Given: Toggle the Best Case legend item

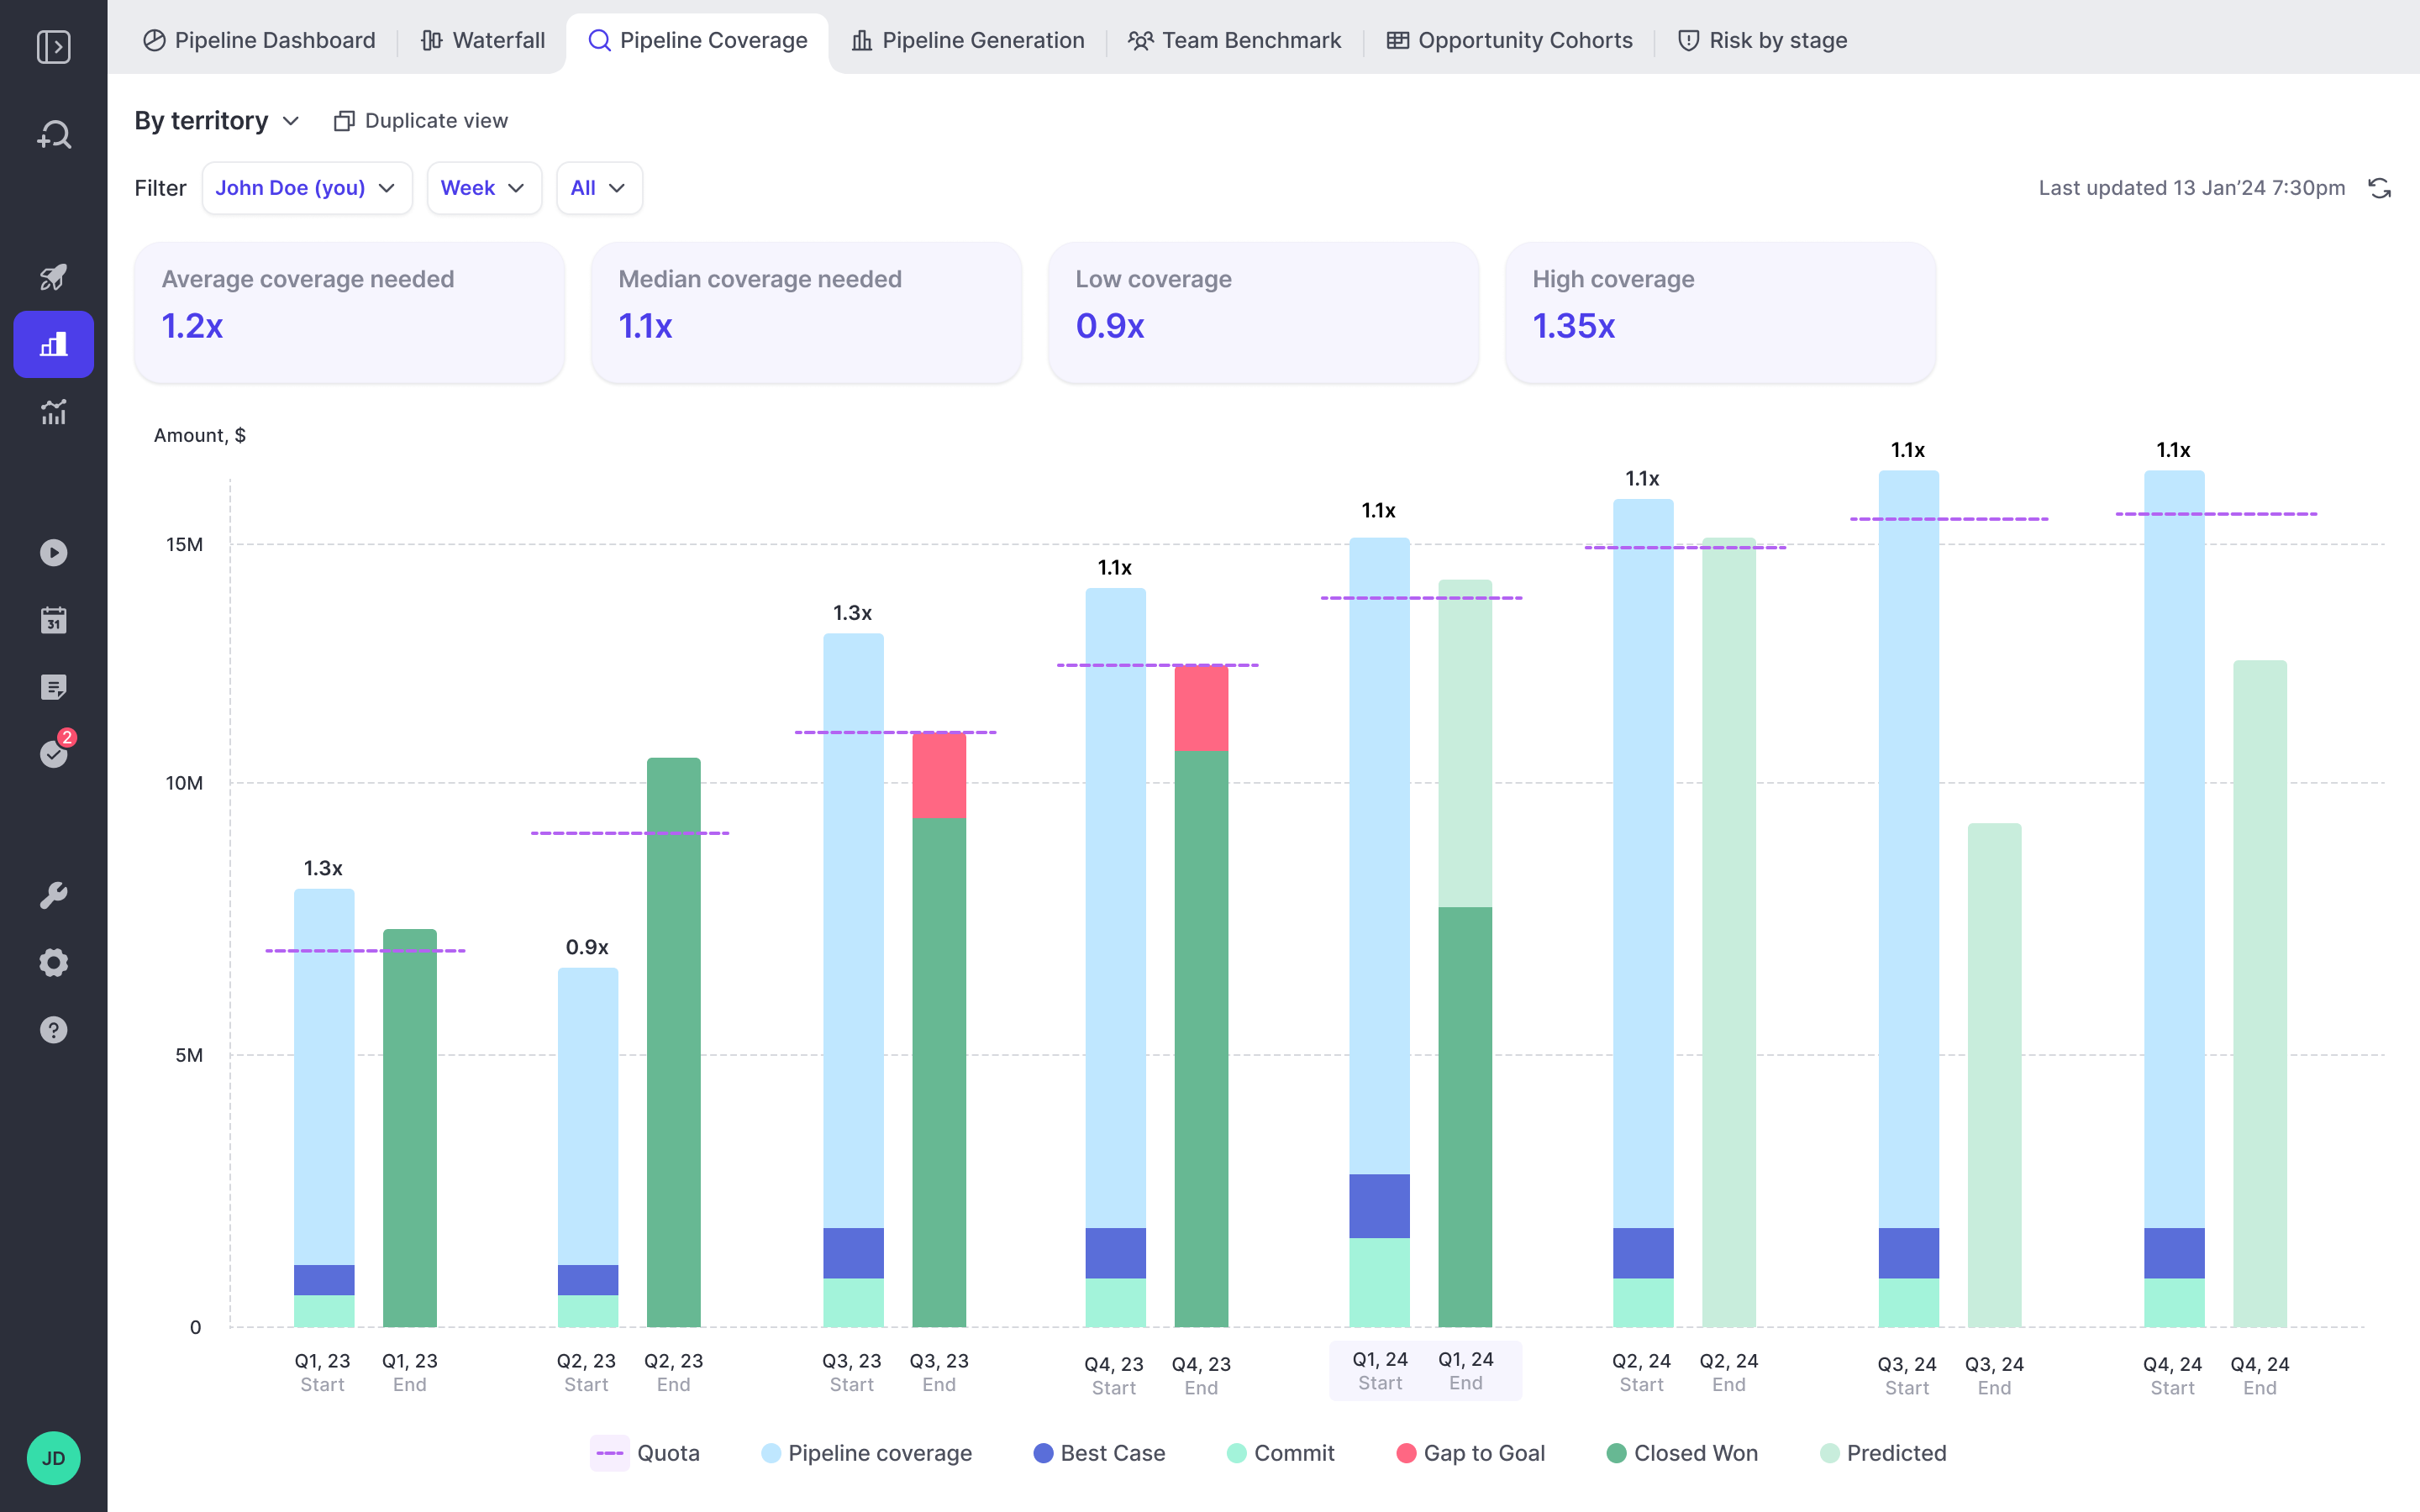Looking at the screenshot, I should click(1099, 1453).
